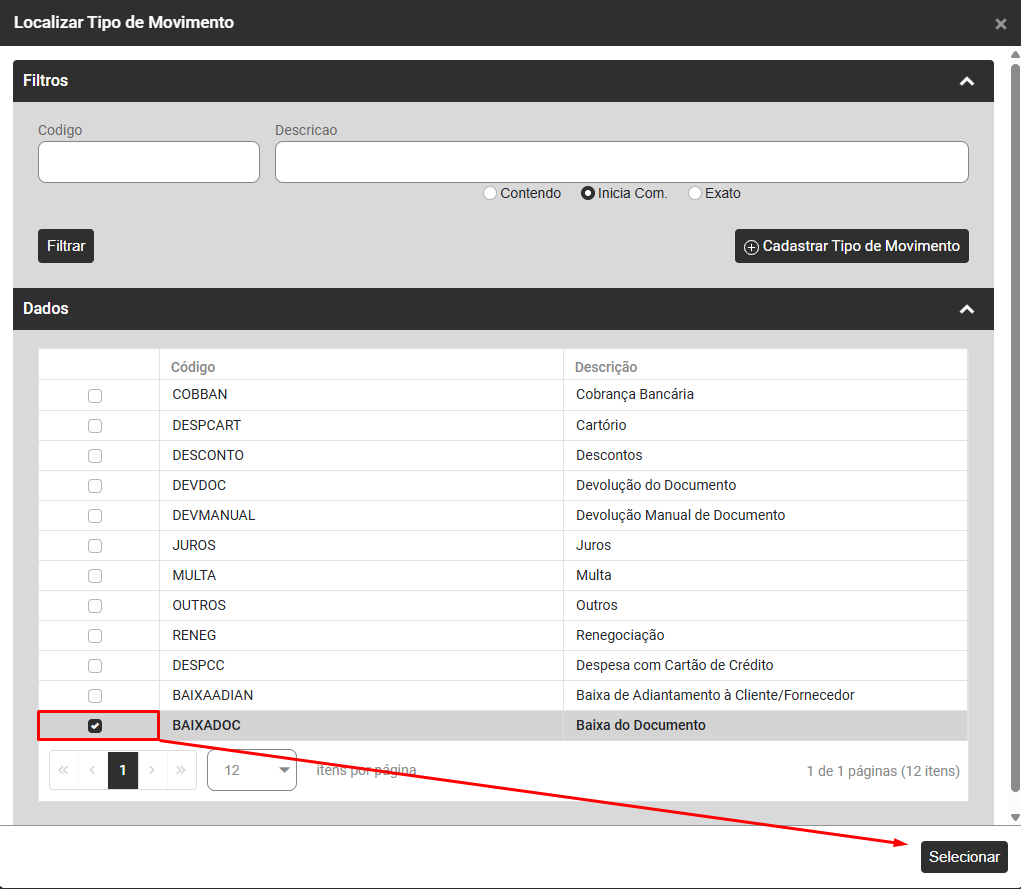Check the DESPCART row checkbox
Image resolution: width=1021 pixels, height=889 pixels.
[x=95, y=426]
